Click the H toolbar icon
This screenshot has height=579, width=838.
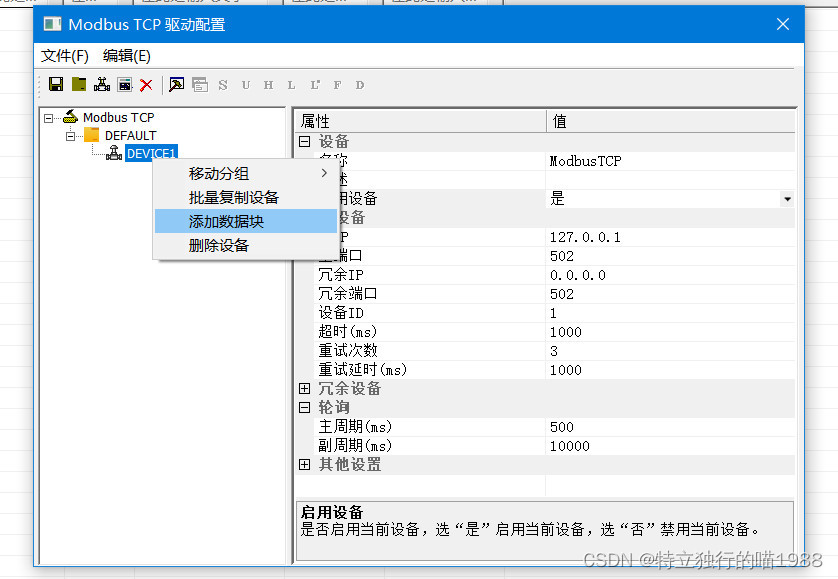pyautogui.click(x=269, y=84)
